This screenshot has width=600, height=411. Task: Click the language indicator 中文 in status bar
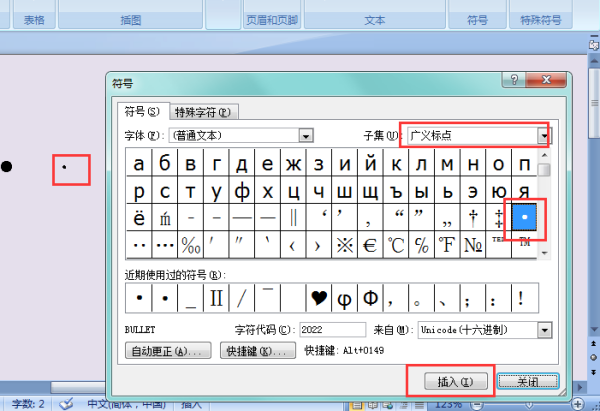pyautogui.click(x=126, y=404)
